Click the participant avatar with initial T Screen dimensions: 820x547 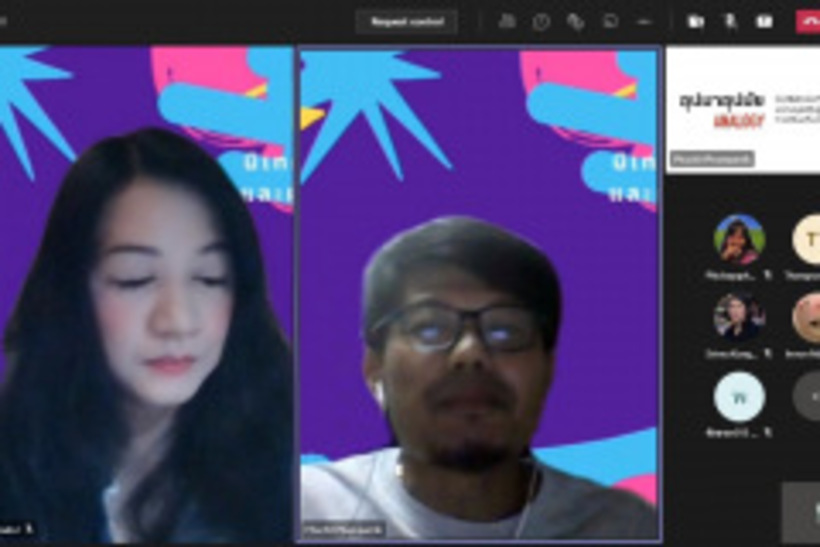point(808,239)
